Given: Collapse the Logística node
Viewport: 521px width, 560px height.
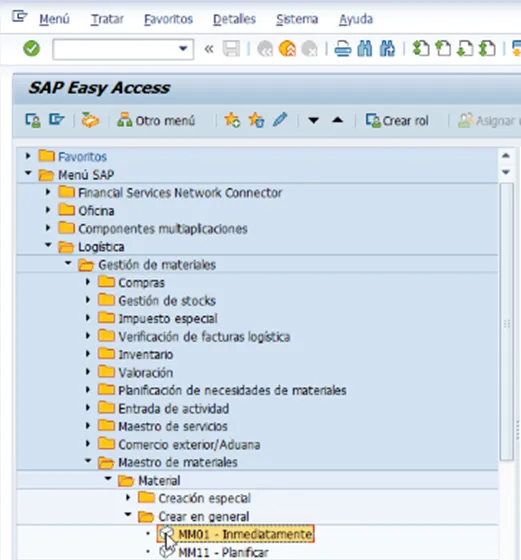Looking at the screenshot, I should pyautogui.click(x=48, y=245).
